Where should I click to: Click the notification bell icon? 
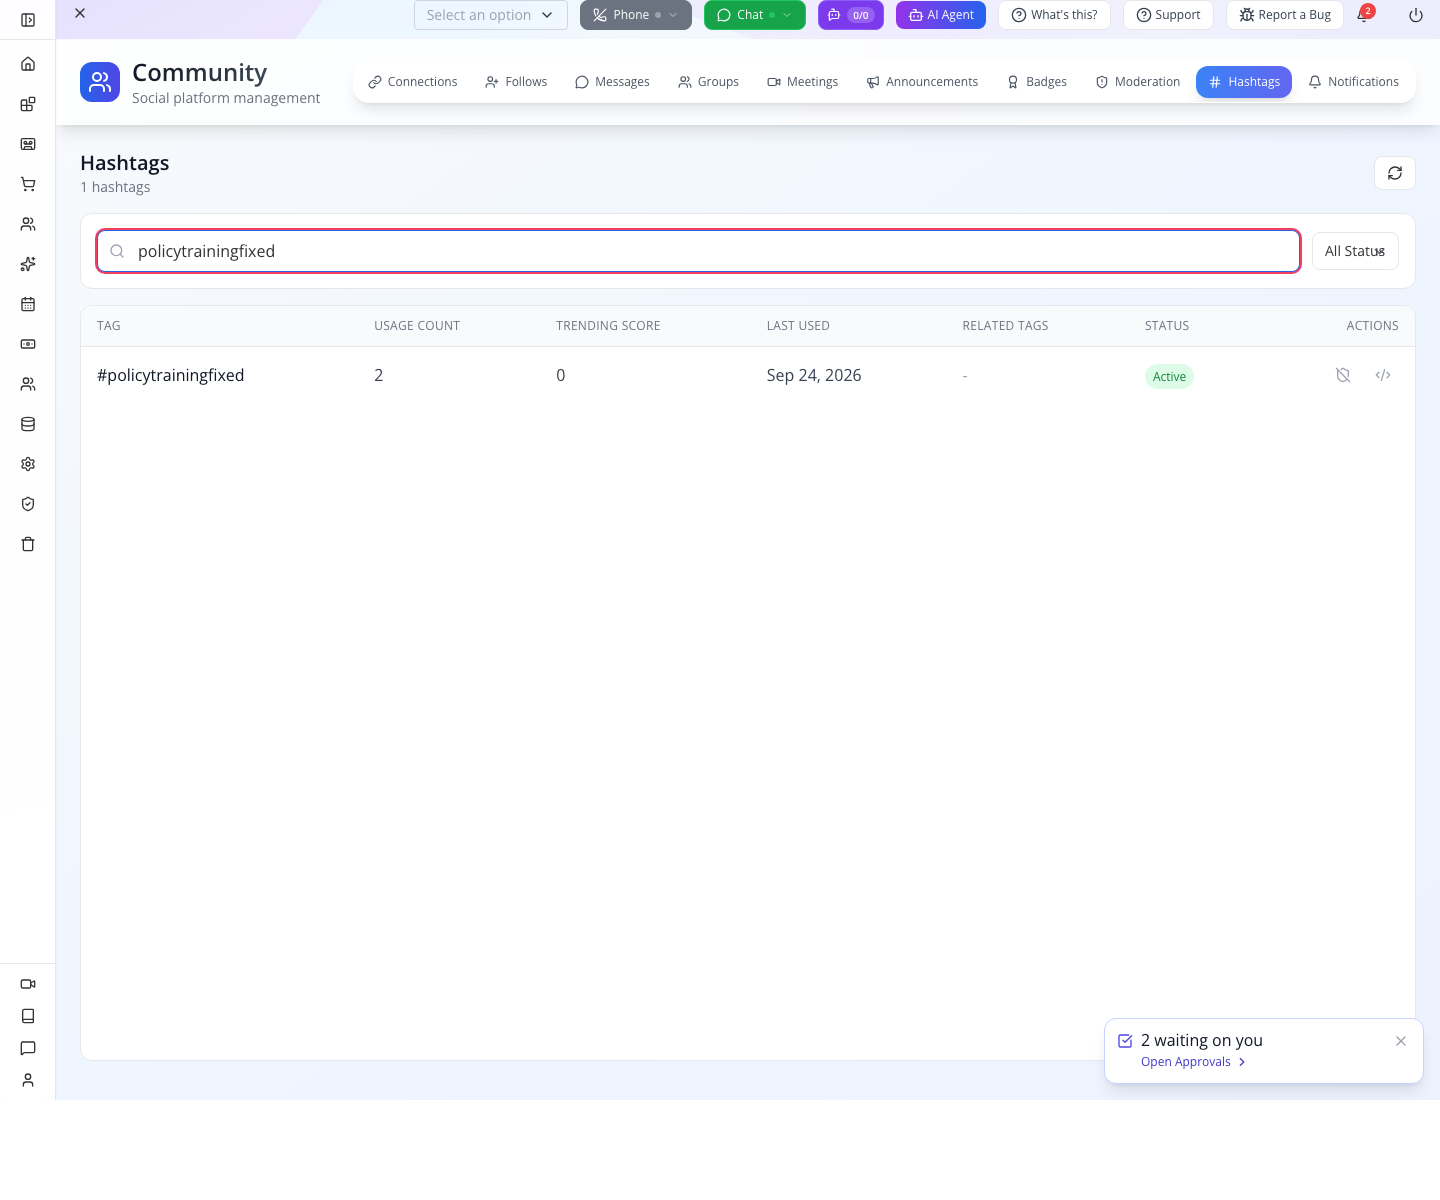click(1364, 15)
